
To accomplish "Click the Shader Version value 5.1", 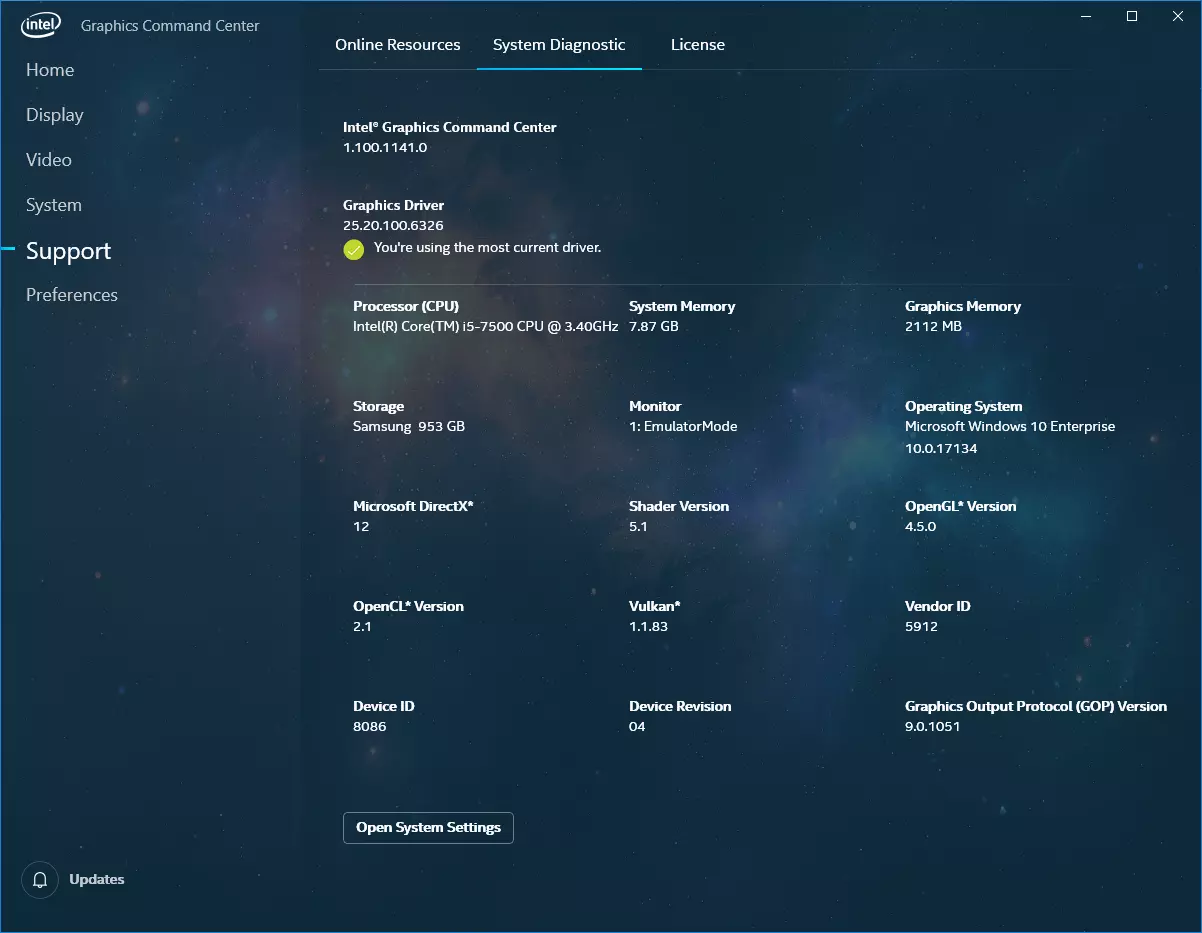I will click(639, 527).
